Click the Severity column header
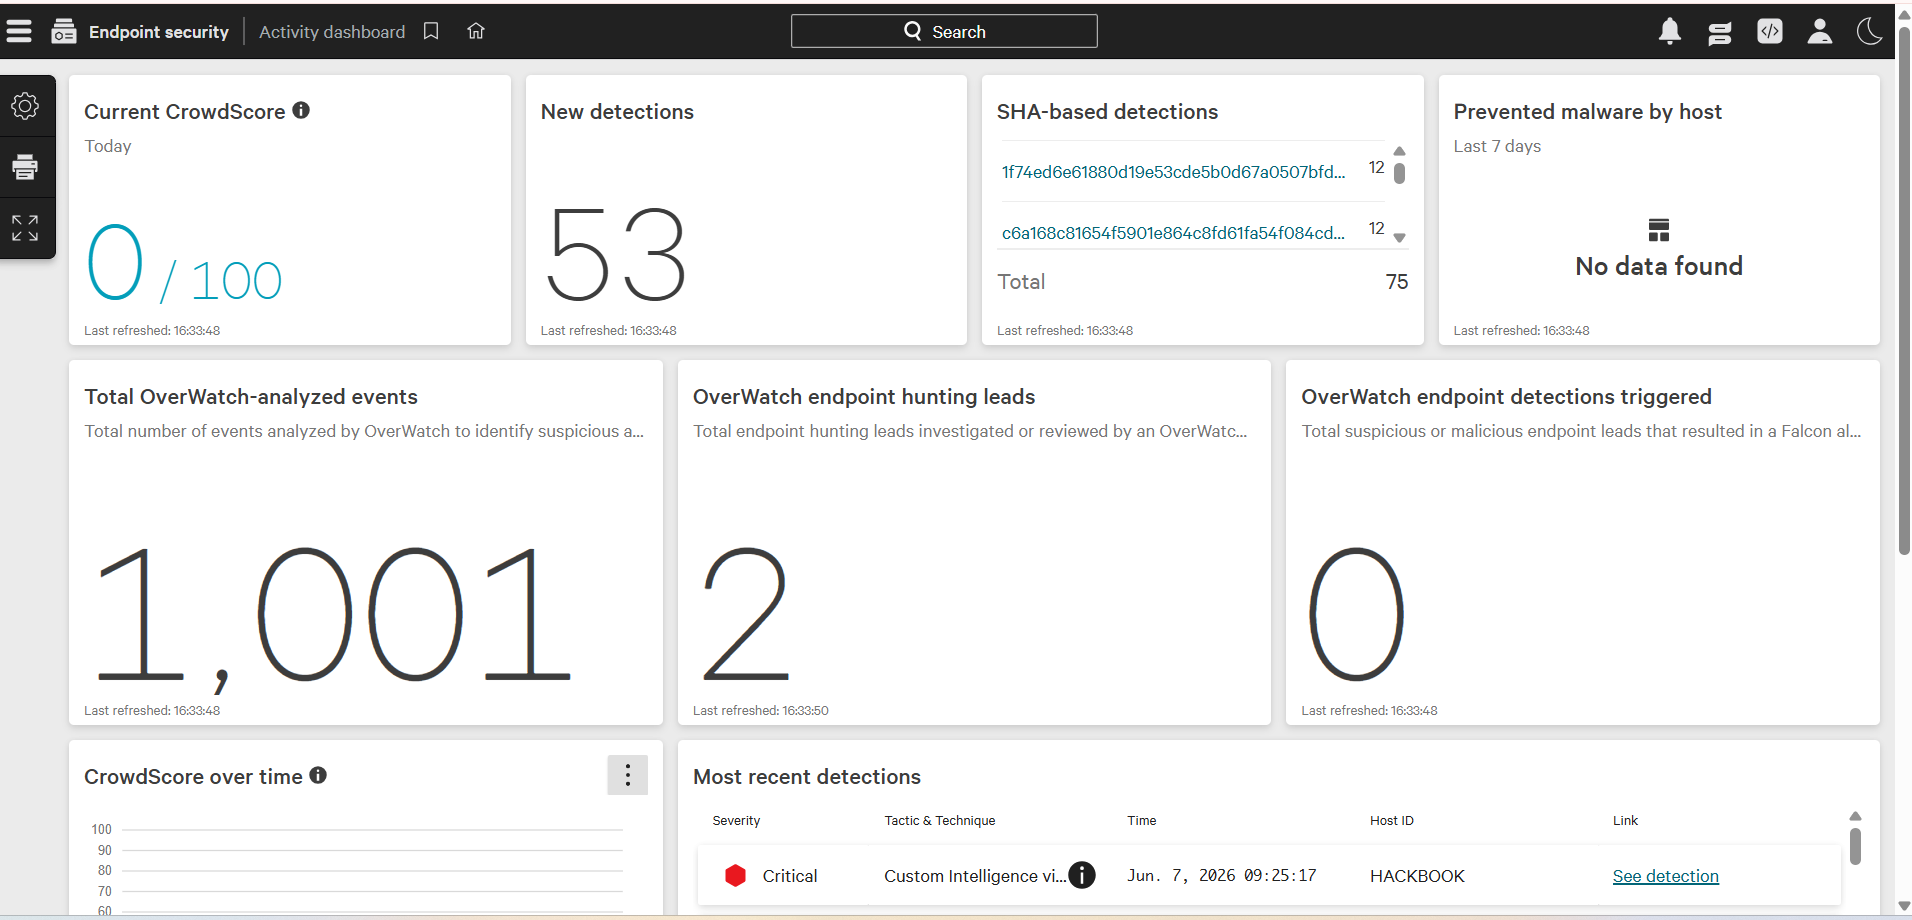The width and height of the screenshot is (1912, 920). [x=736, y=820]
